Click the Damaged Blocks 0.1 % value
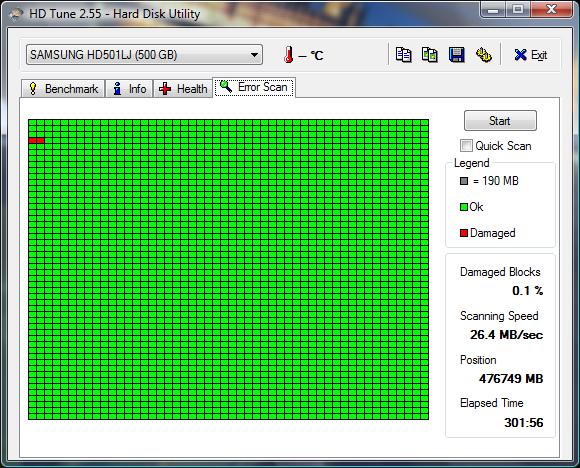The image size is (580, 468). coord(527,291)
